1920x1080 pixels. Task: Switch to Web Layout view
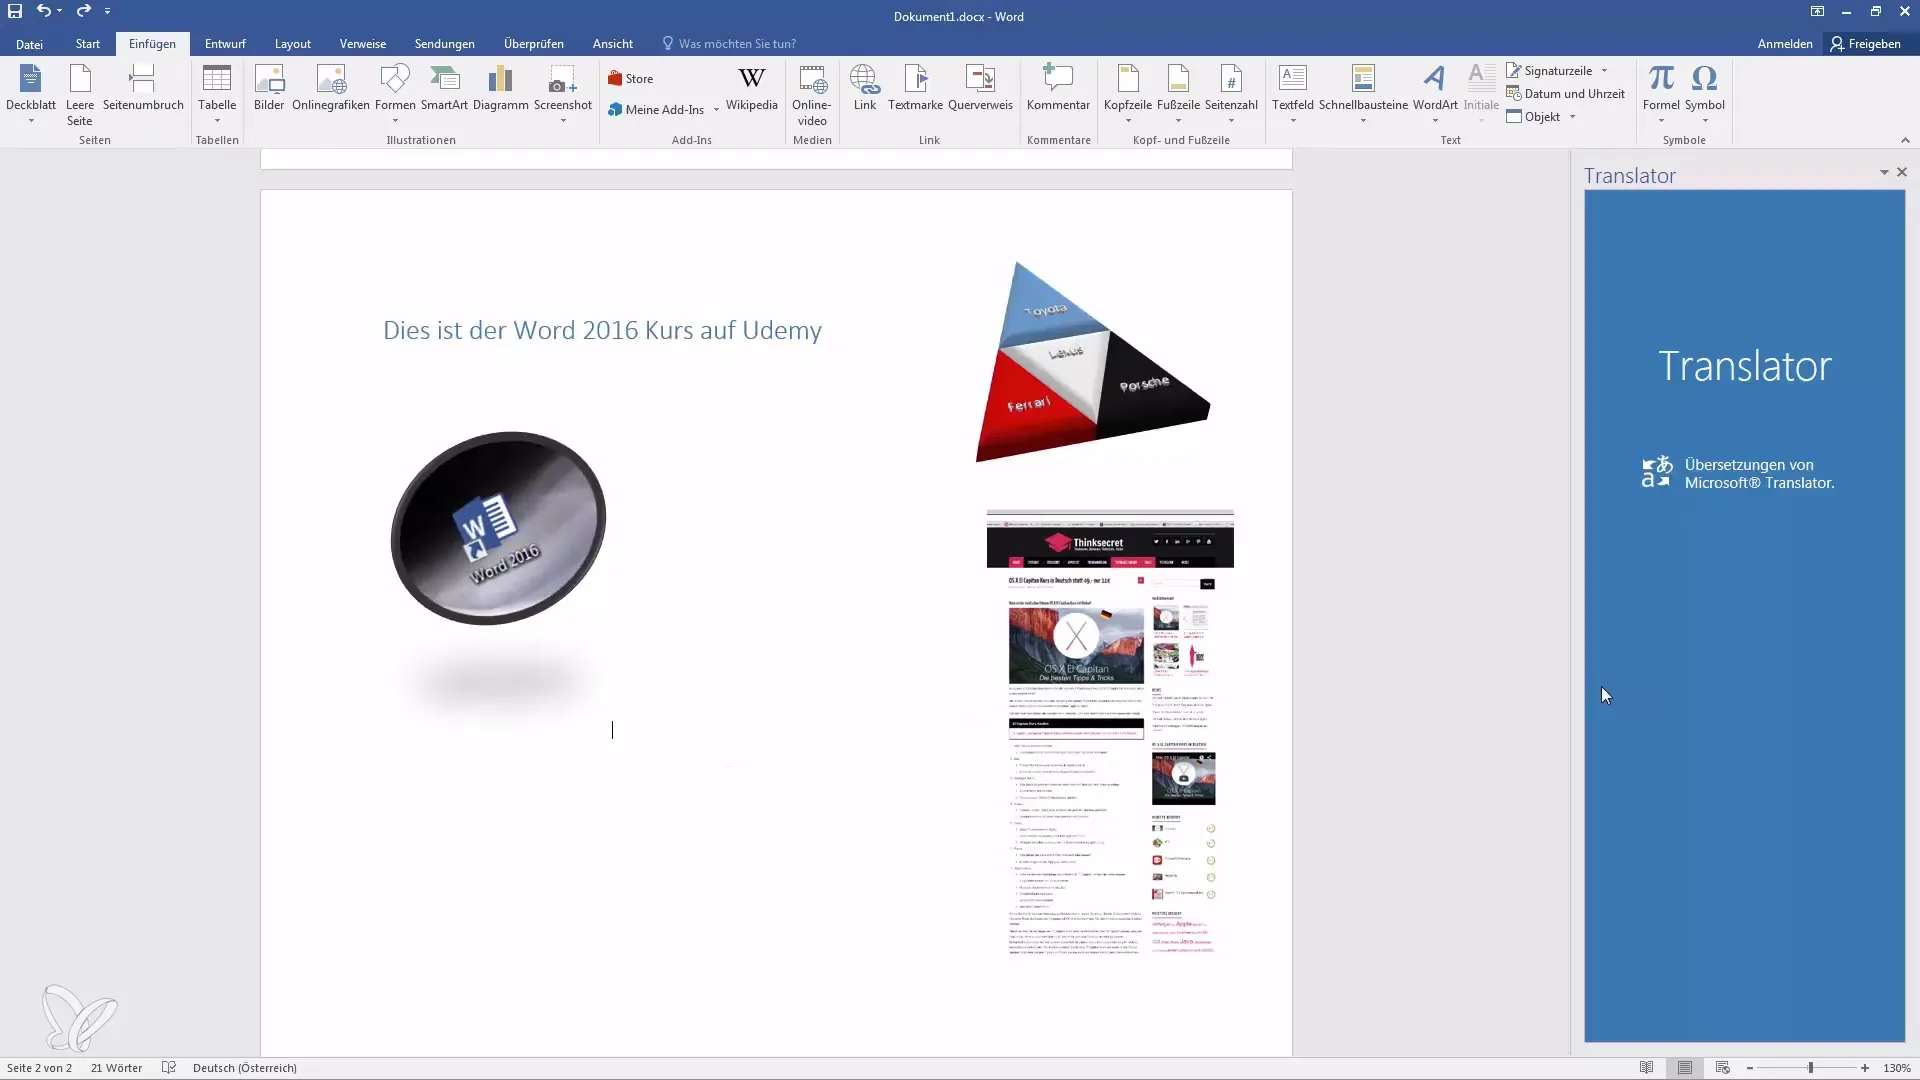(x=1722, y=1068)
